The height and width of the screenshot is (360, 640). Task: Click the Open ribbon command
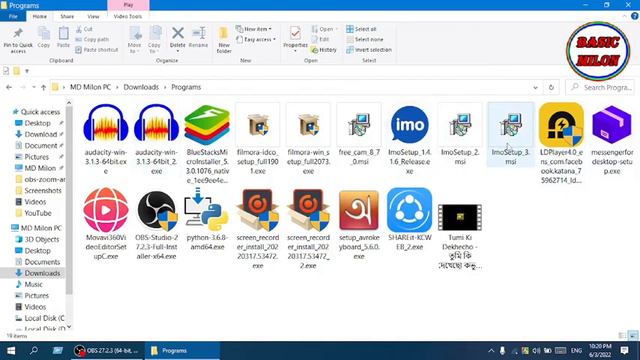[324, 29]
